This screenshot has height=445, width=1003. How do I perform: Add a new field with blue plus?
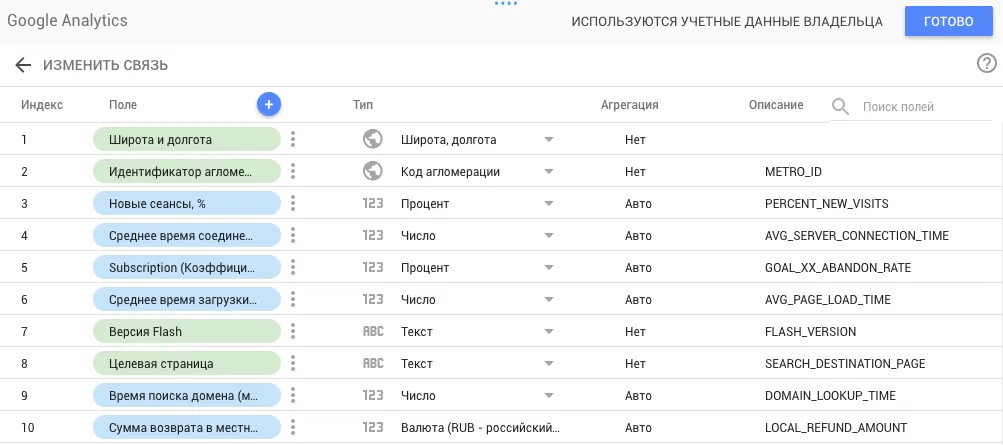click(269, 104)
